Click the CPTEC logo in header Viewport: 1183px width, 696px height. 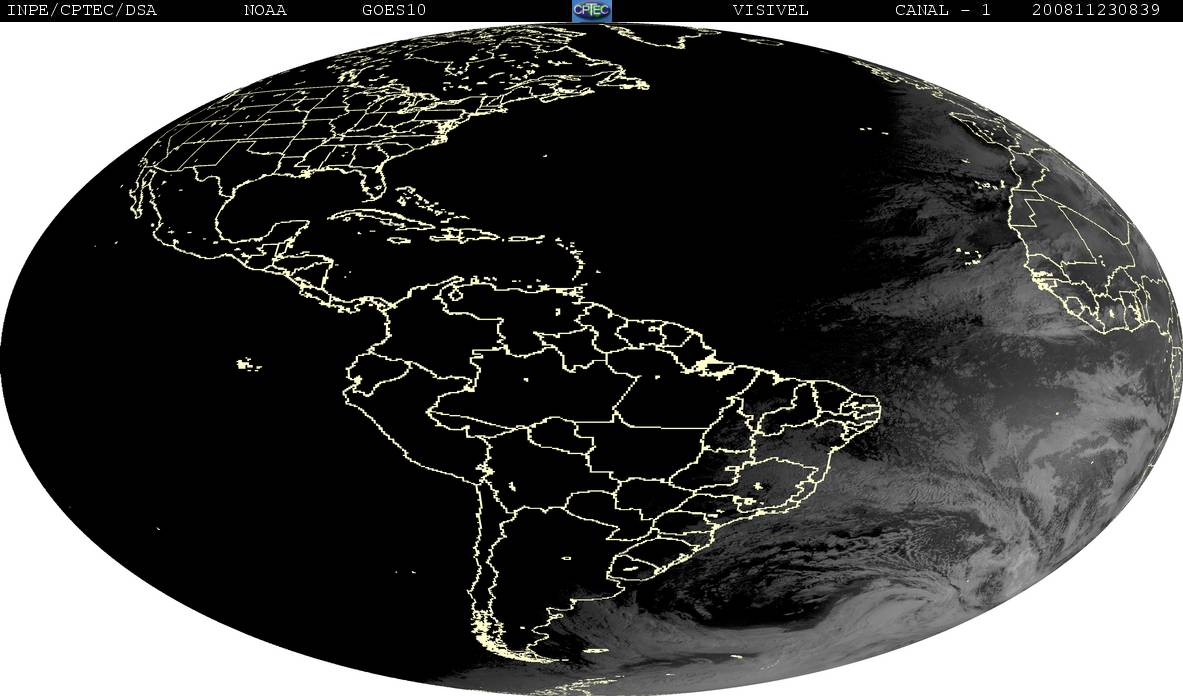(x=592, y=10)
